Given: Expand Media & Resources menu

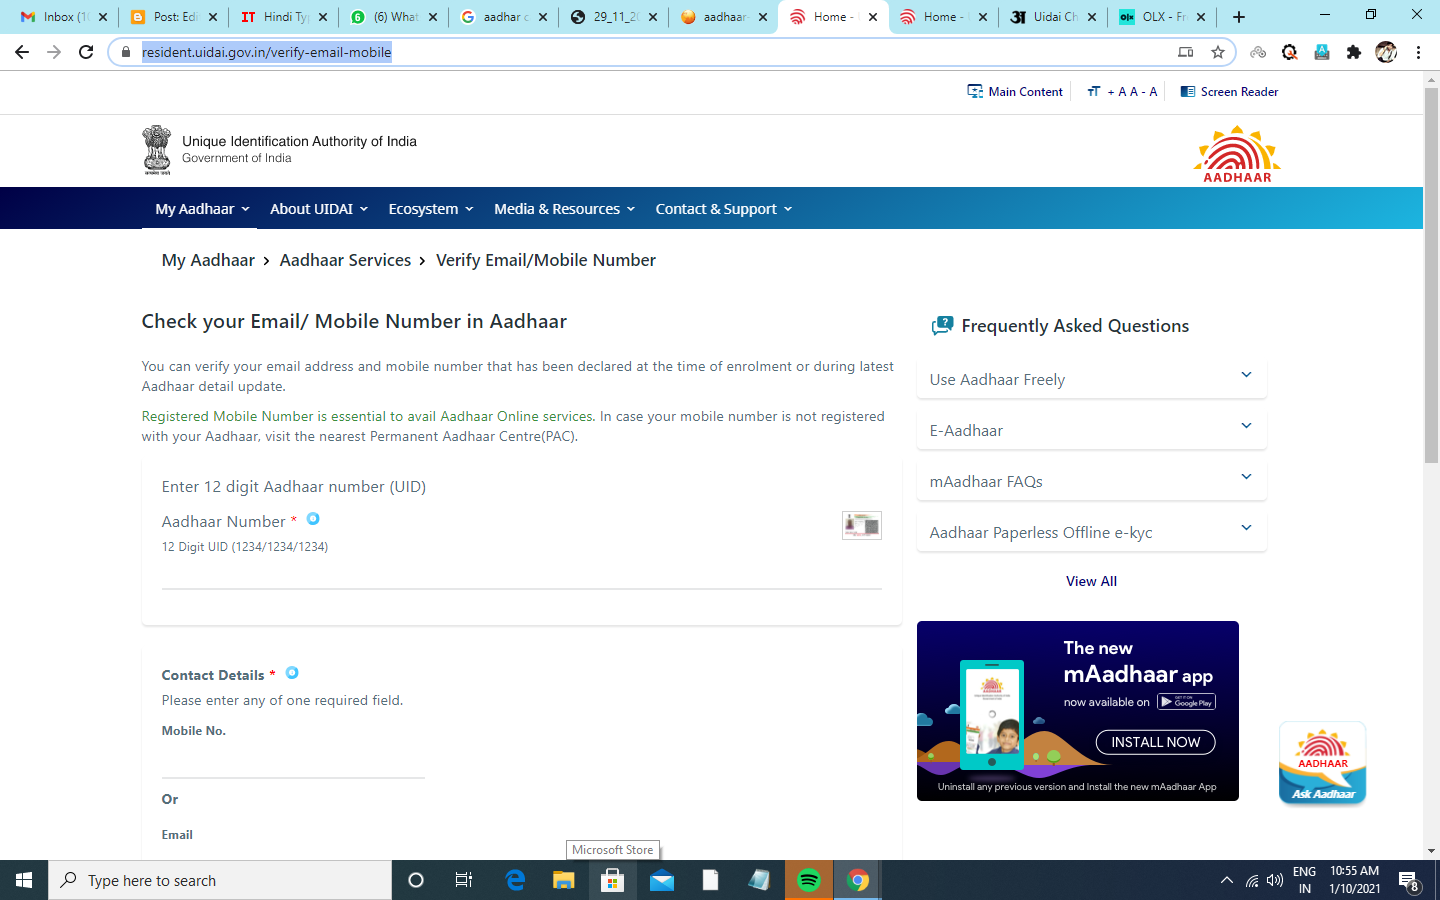Looking at the screenshot, I should point(564,209).
